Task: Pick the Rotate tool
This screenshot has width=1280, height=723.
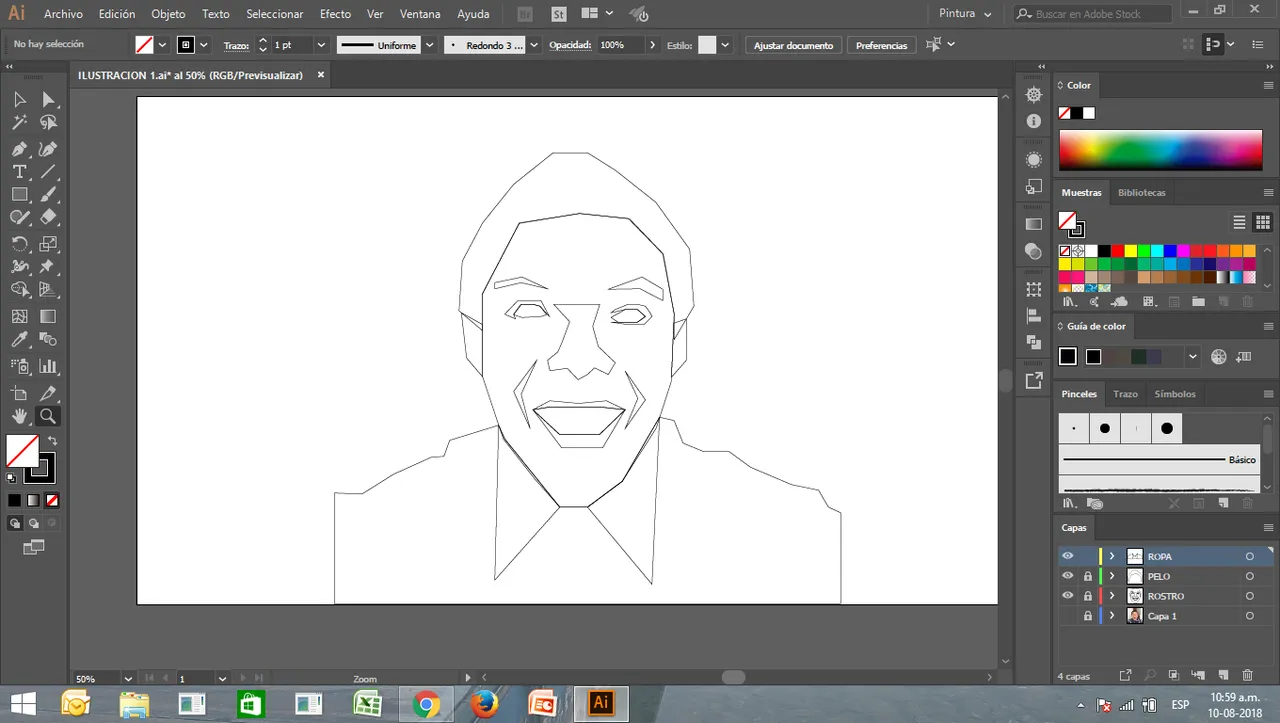Action: (x=19, y=243)
